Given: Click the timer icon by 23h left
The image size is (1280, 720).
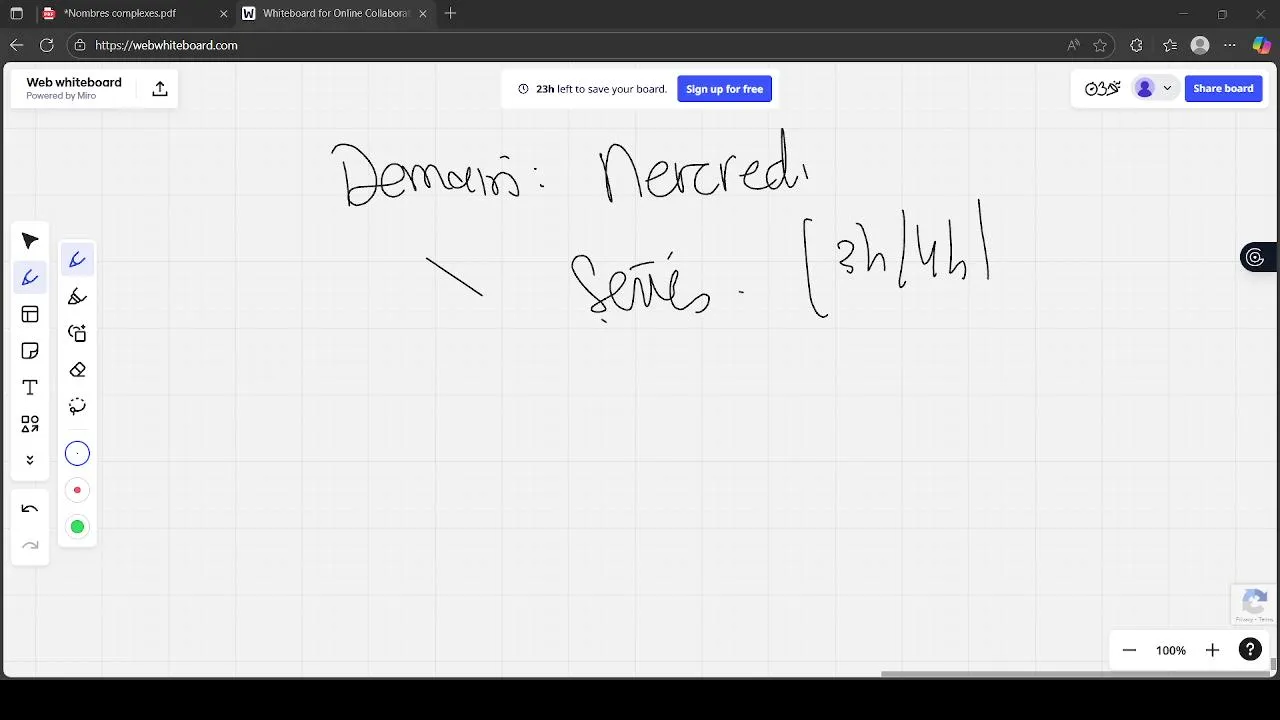Looking at the screenshot, I should (x=523, y=89).
